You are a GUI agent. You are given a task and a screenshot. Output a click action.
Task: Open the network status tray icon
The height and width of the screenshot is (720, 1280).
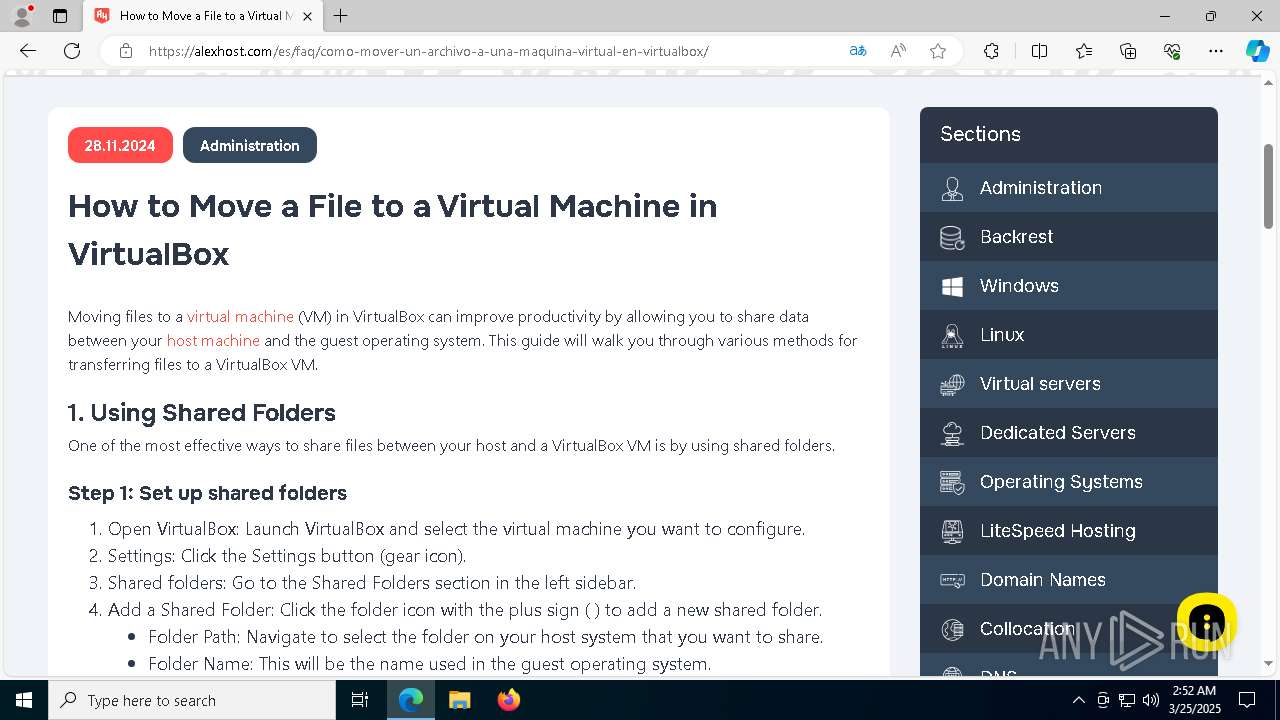1127,700
